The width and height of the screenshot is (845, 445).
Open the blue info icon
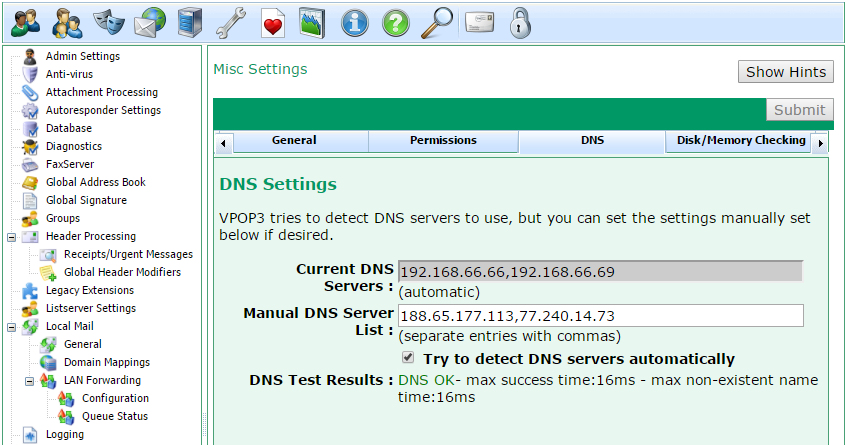tap(355, 22)
